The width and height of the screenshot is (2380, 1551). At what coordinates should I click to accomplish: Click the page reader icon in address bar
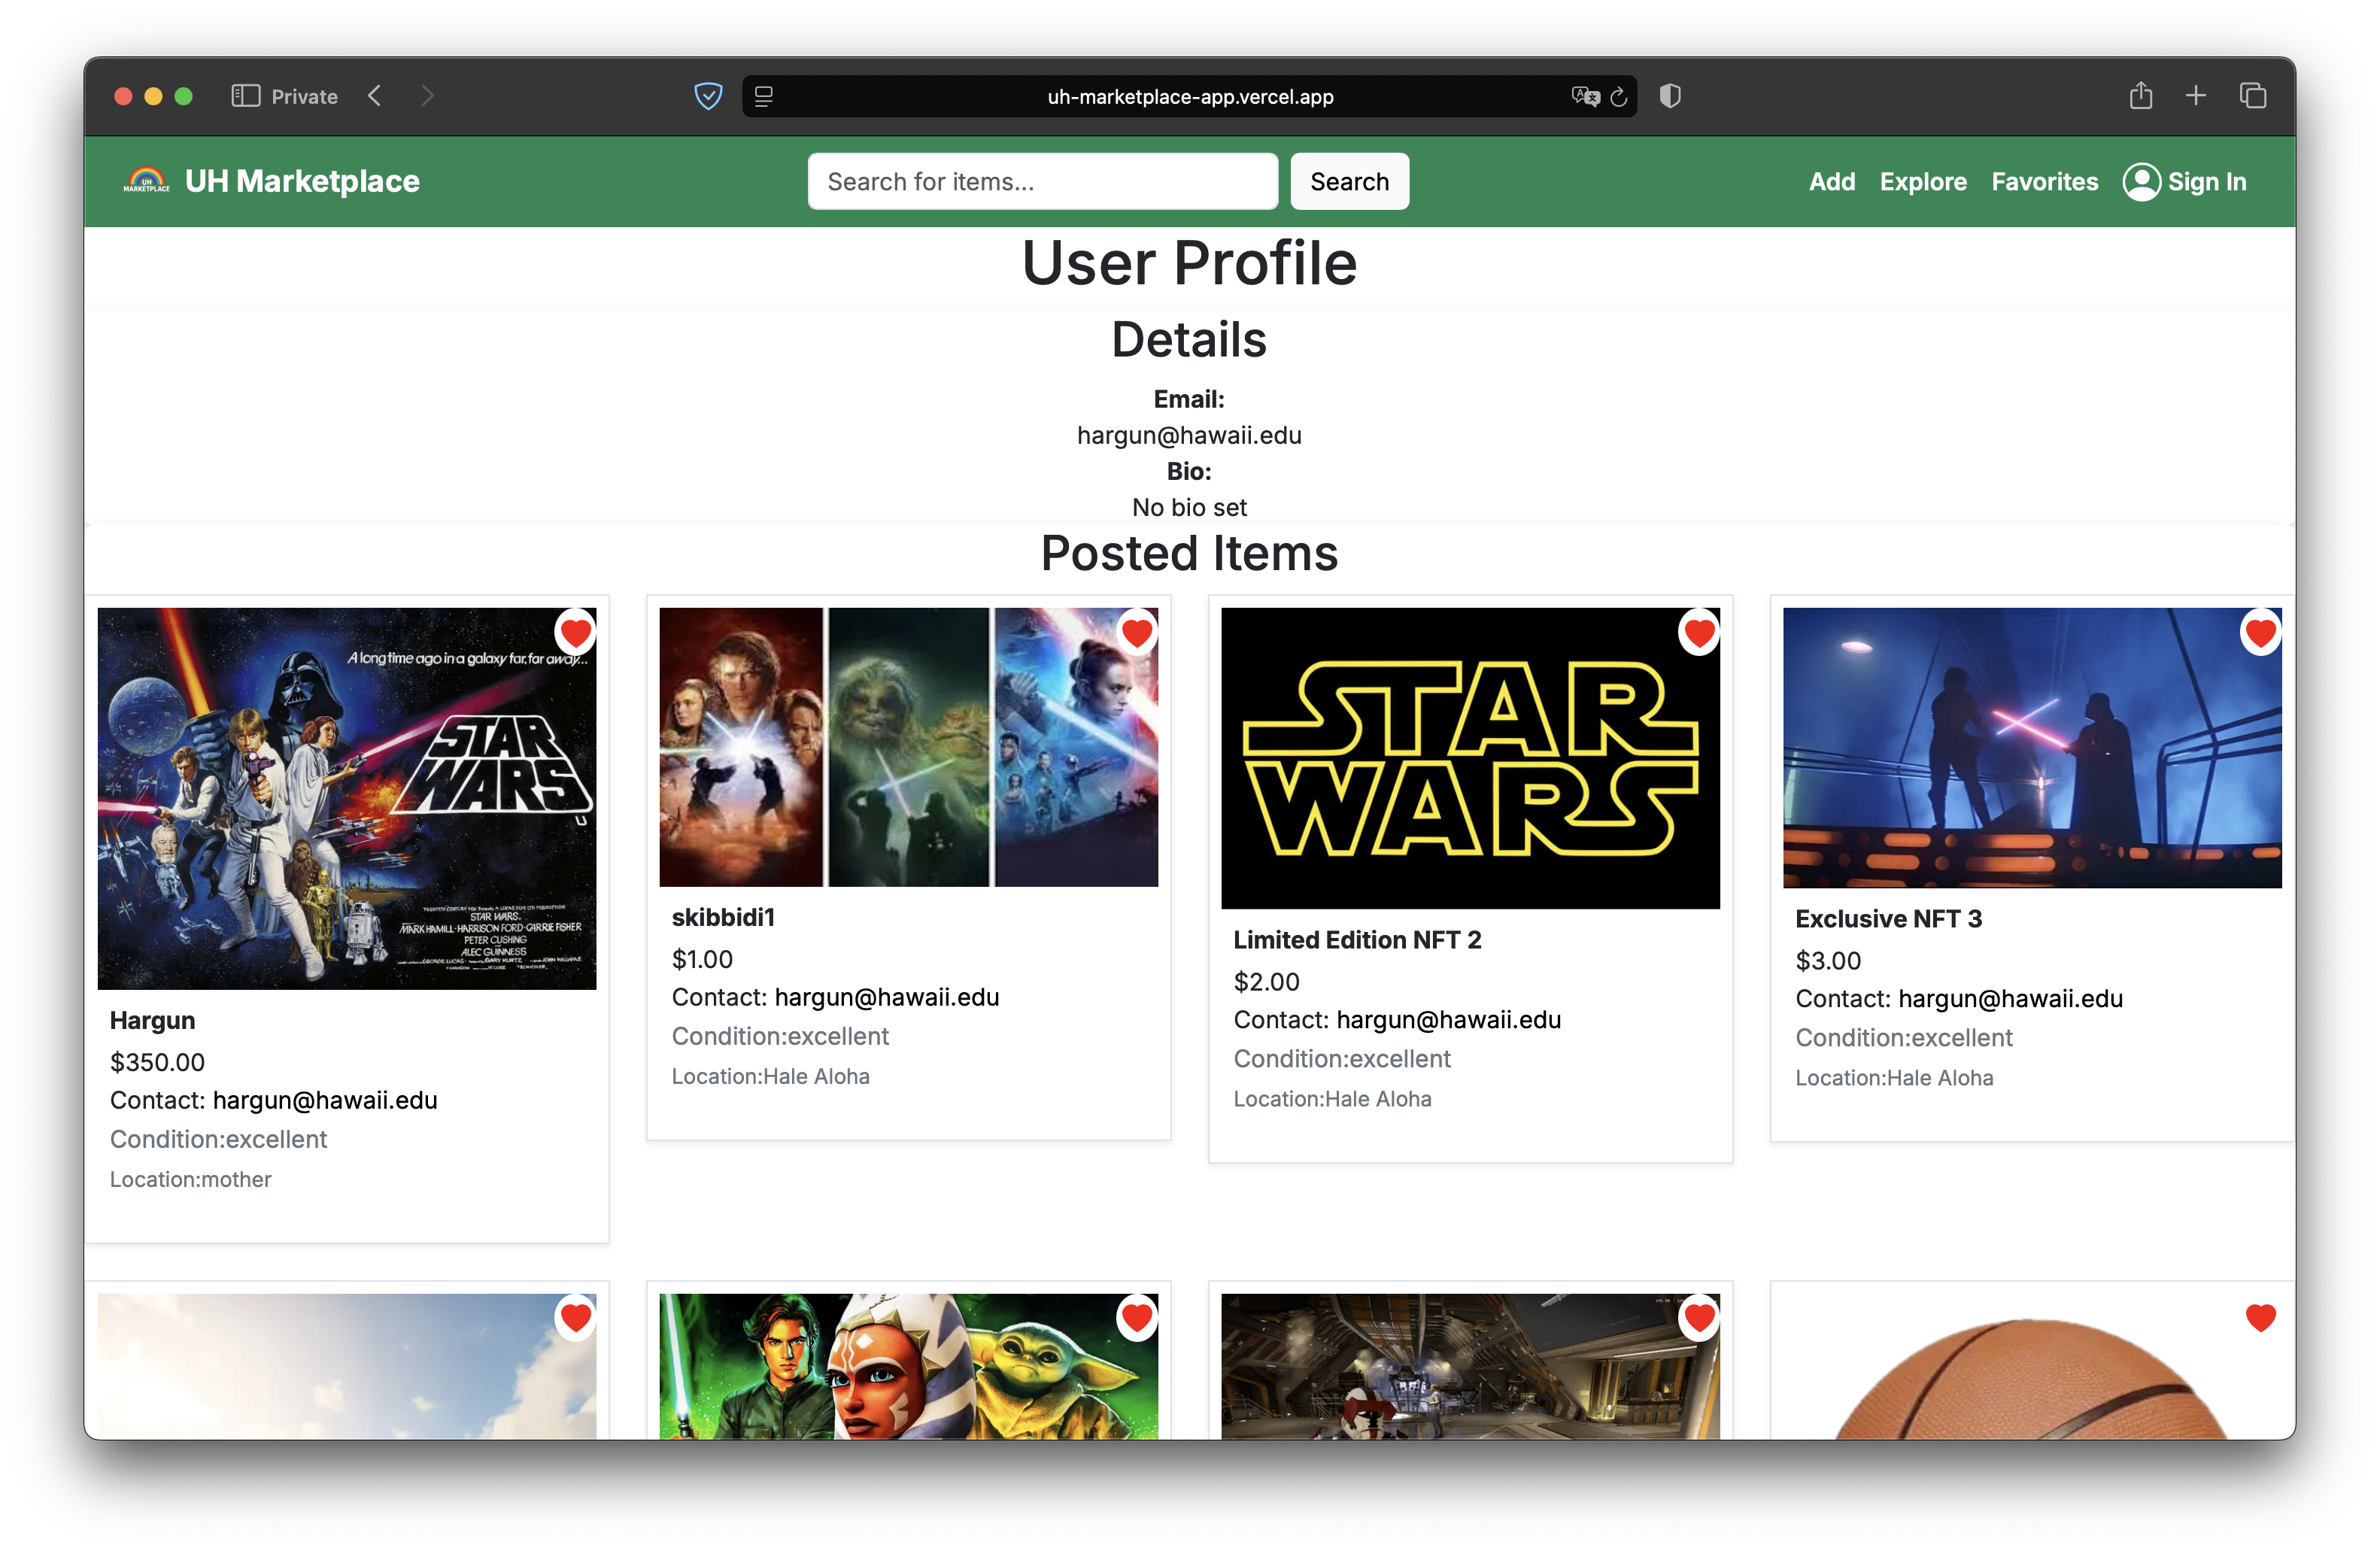pyautogui.click(x=763, y=96)
